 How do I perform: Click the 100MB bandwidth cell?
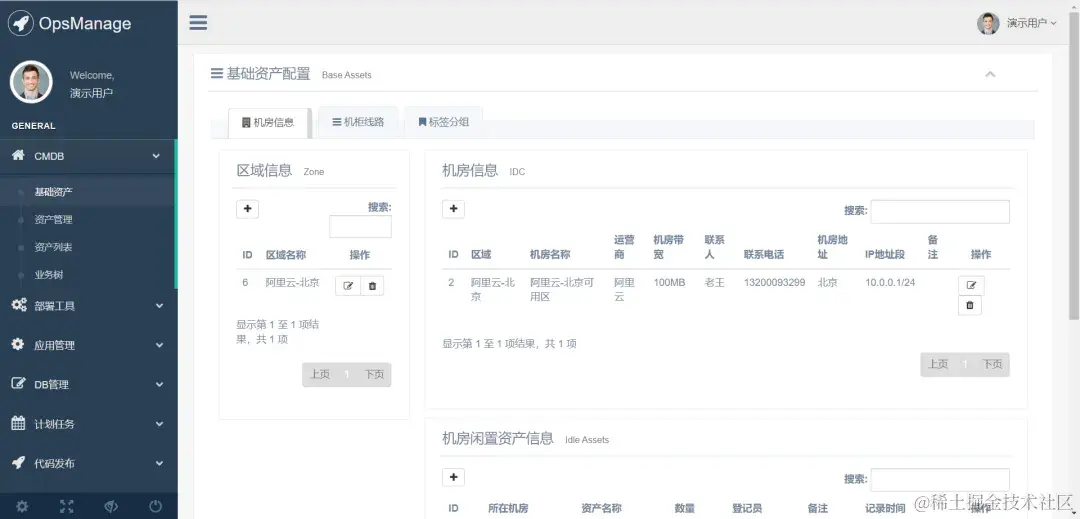pyautogui.click(x=669, y=282)
